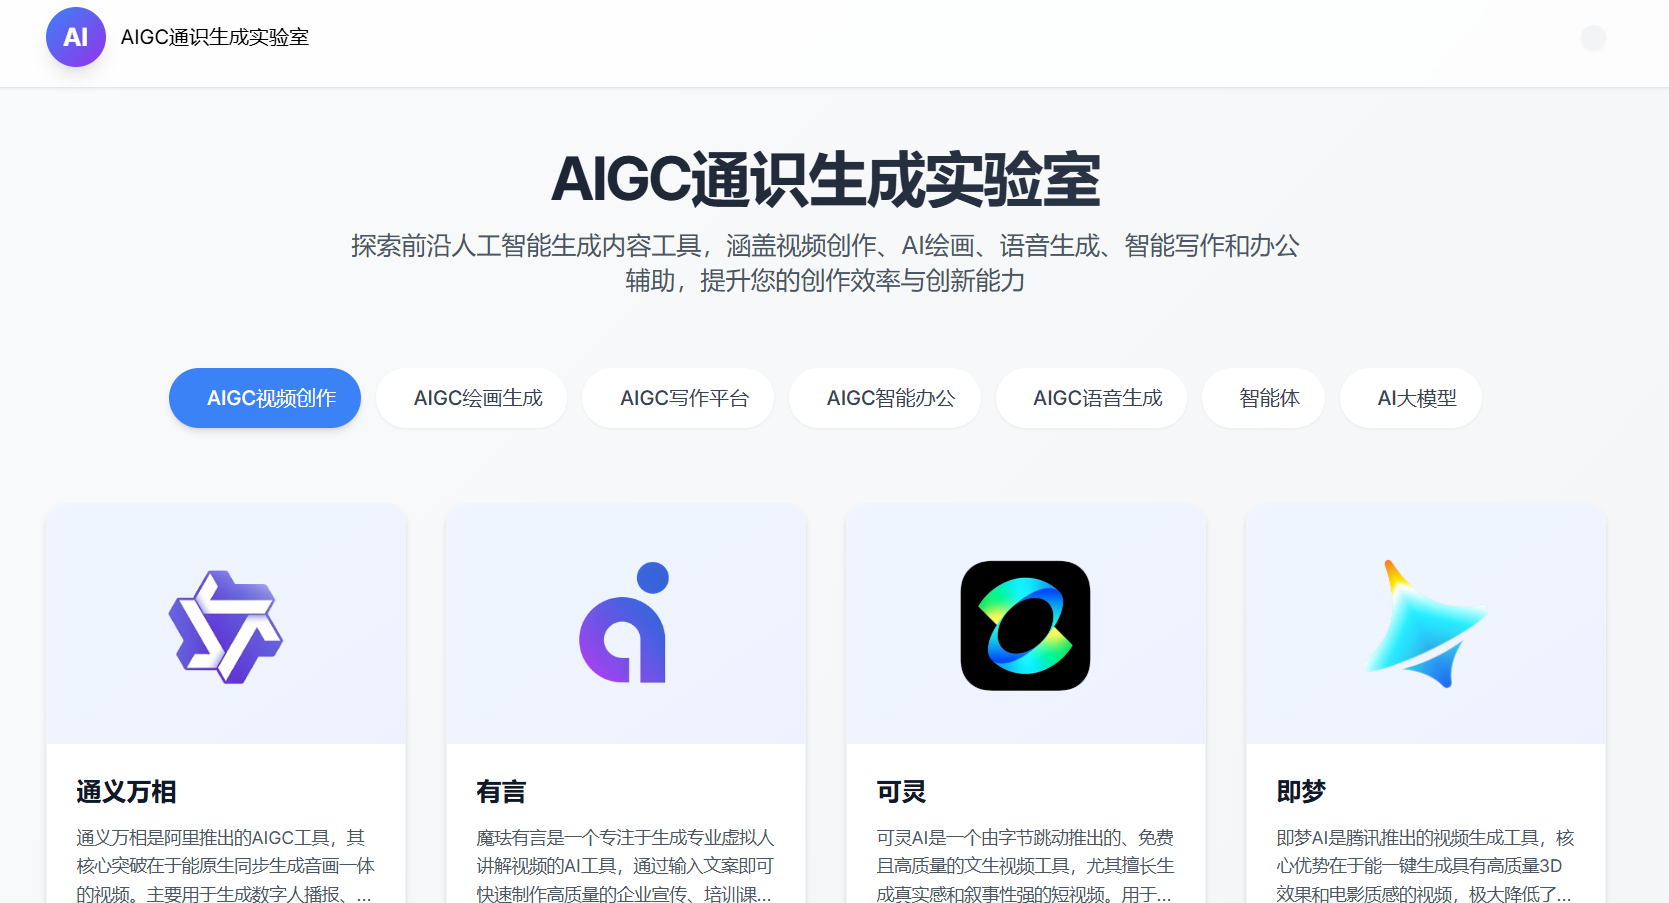Click the 有言 purple letter logo
This screenshot has width=1669, height=903.
coord(625,623)
